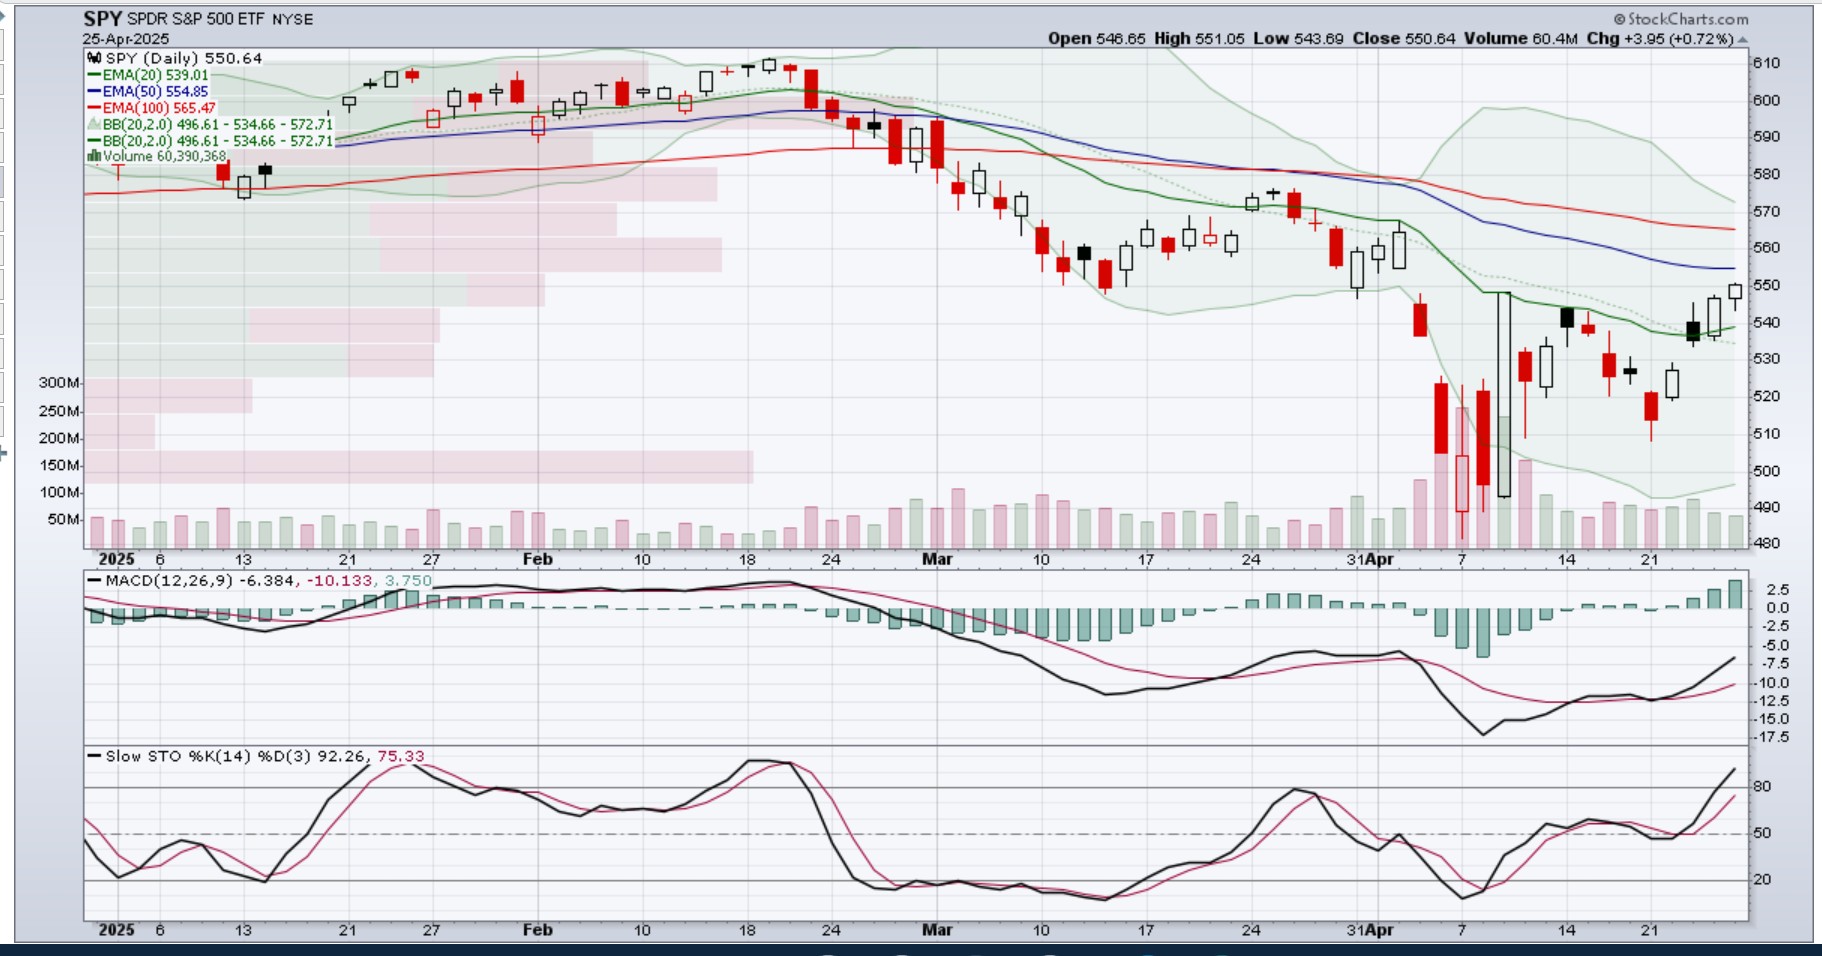The width and height of the screenshot is (1822, 956).
Task: Click the 'Open 546.65' value
Action: [1097, 39]
